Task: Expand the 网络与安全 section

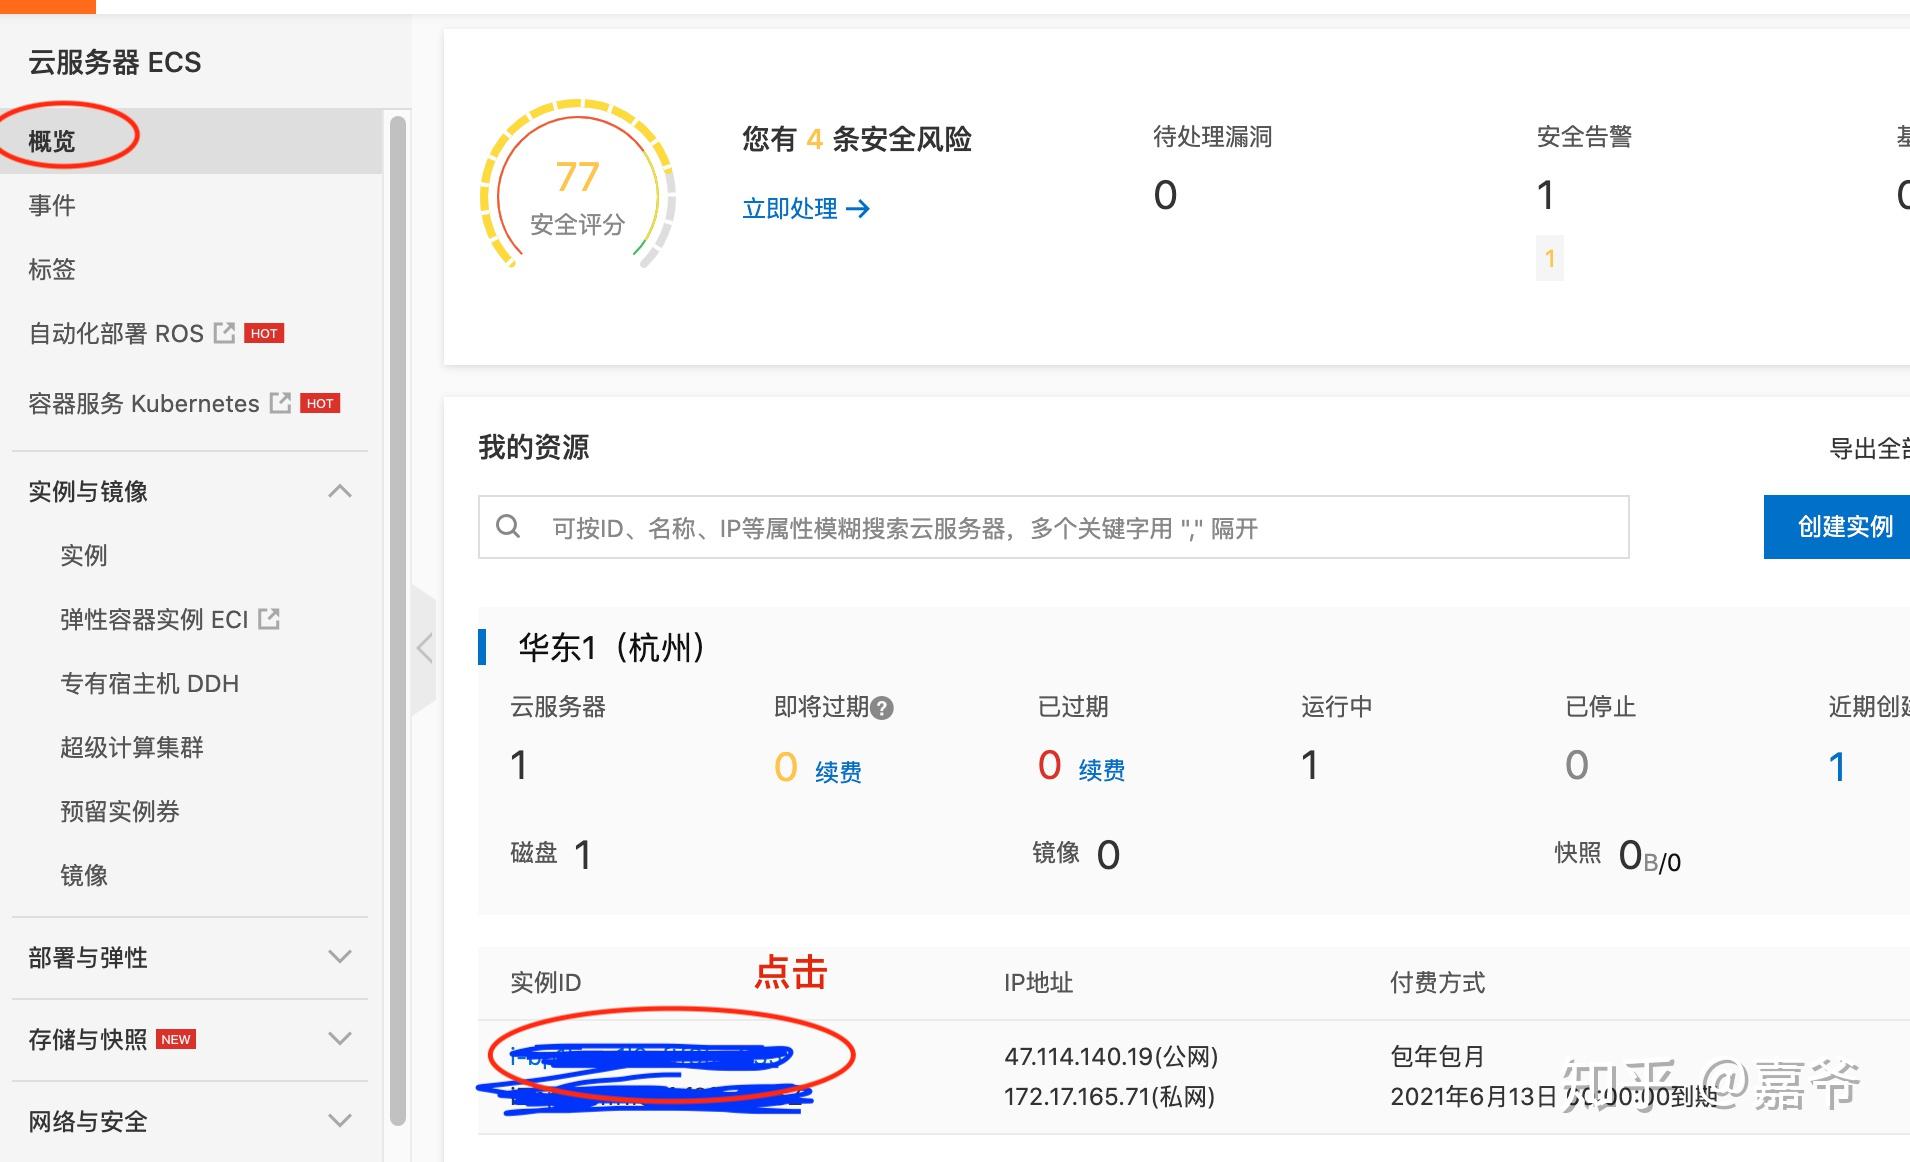Action: [340, 1121]
